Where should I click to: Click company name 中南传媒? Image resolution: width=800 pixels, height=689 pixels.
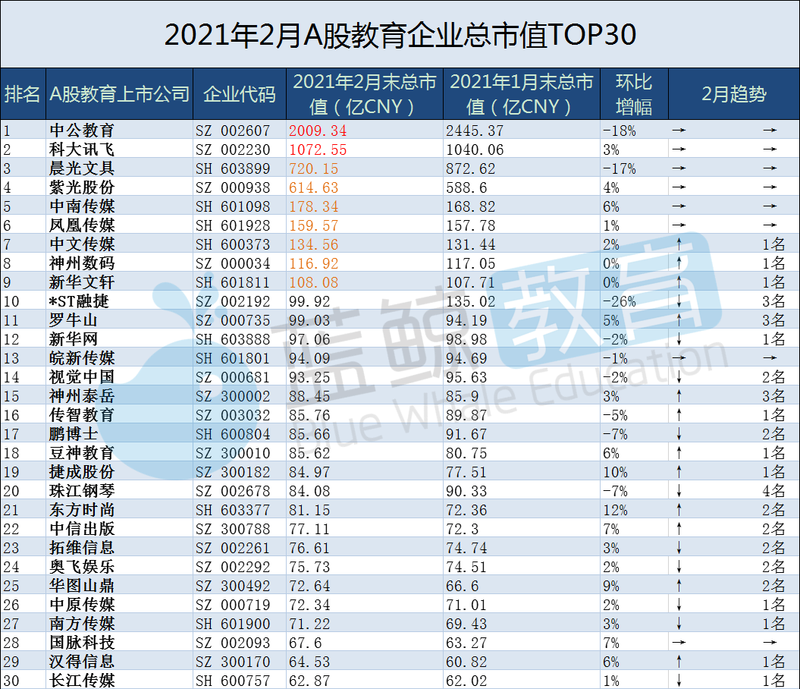(82, 206)
